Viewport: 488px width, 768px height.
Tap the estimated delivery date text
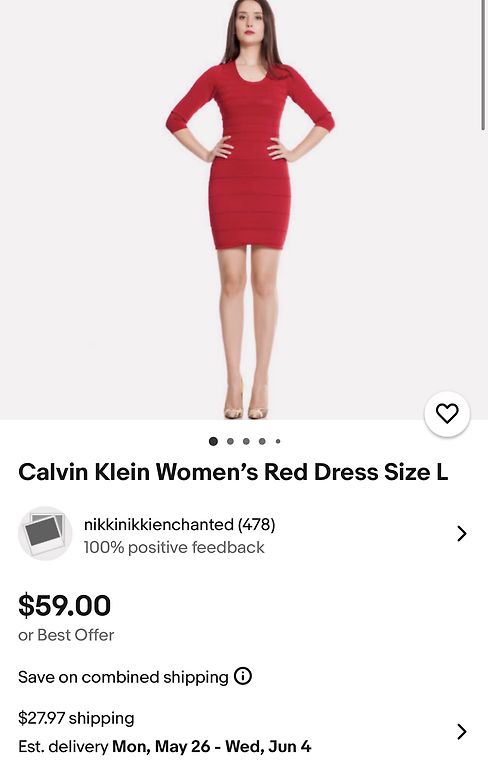(165, 746)
